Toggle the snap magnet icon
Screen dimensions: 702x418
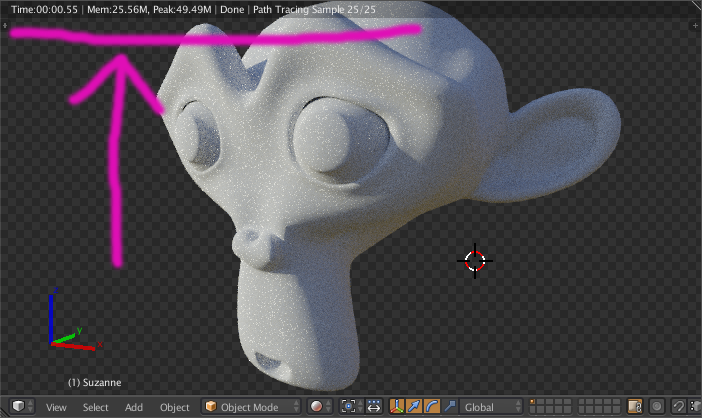(x=679, y=406)
